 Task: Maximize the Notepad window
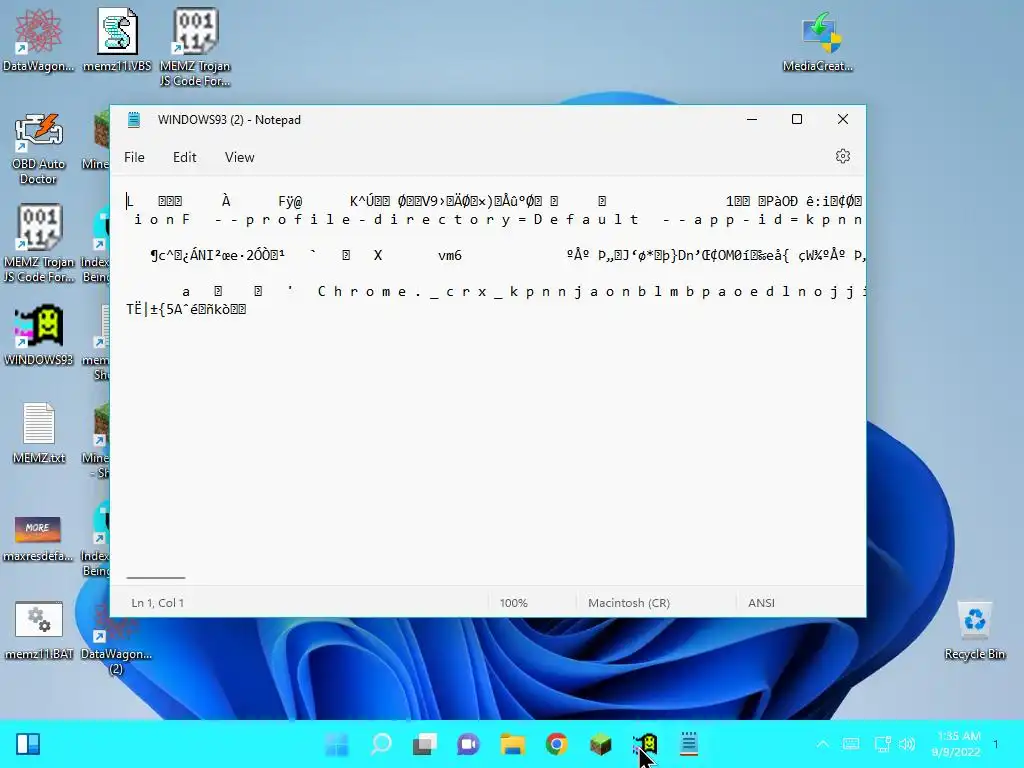(x=797, y=120)
